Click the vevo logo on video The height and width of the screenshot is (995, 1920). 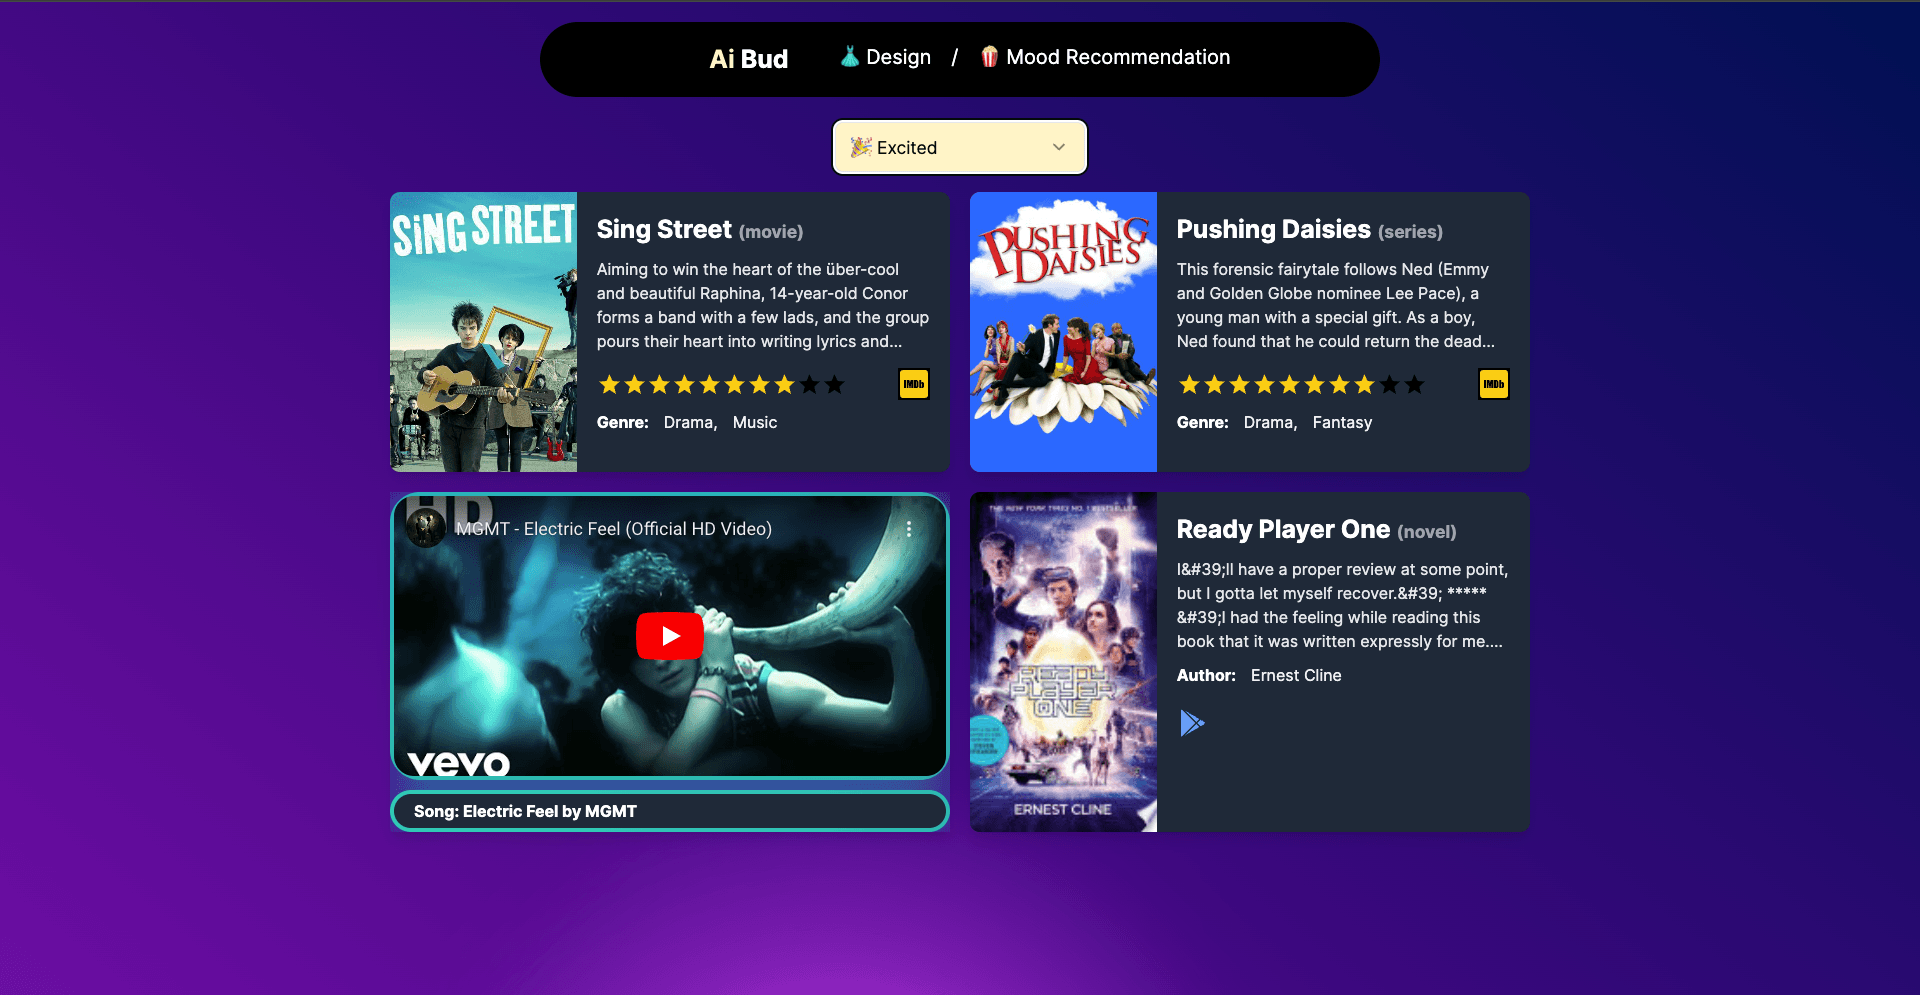[x=459, y=763]
